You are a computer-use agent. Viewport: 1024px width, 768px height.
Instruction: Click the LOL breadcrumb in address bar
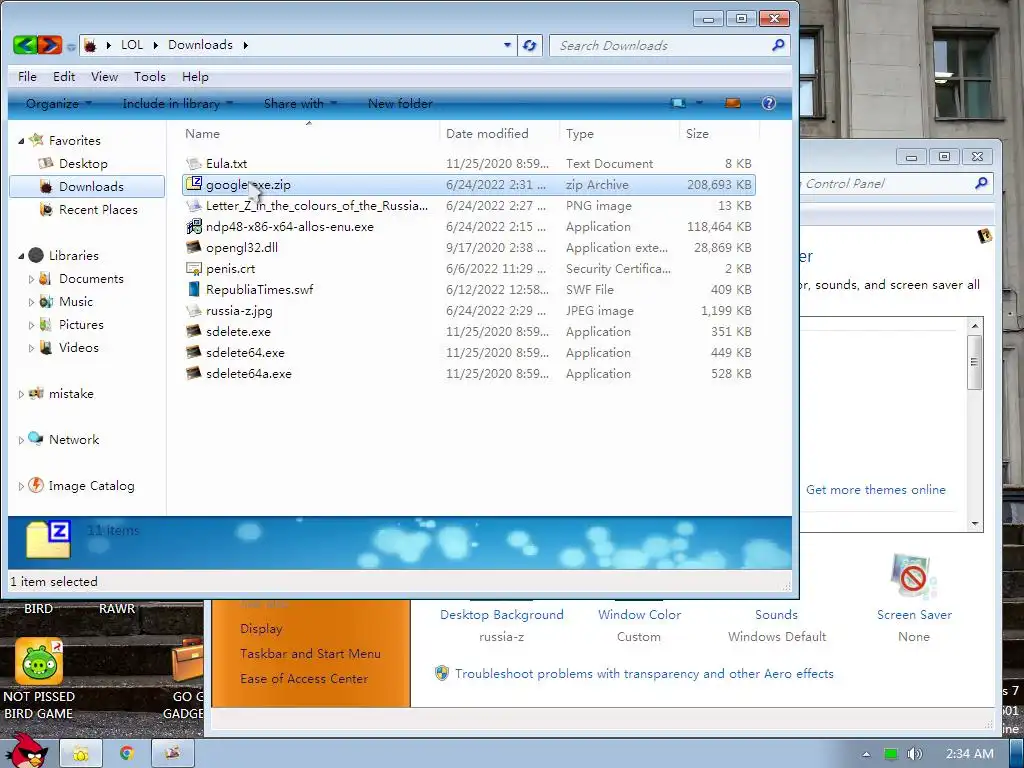131,44
